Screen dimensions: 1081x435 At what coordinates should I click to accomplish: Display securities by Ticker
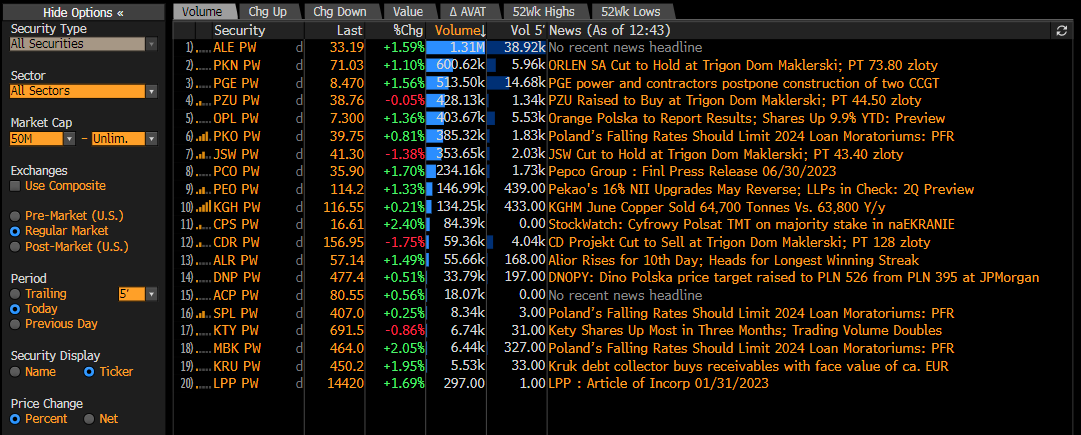(x=88, y=372)
